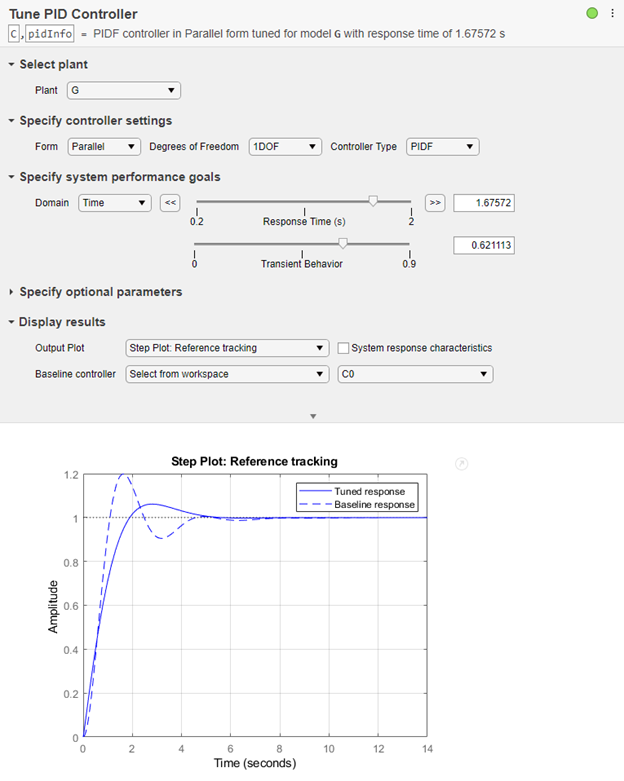The width and height of the screenshot is (624, 781).
Task: Enable System response characteristics checkbox
Action: pyautogui.click(x=344, y=348)
